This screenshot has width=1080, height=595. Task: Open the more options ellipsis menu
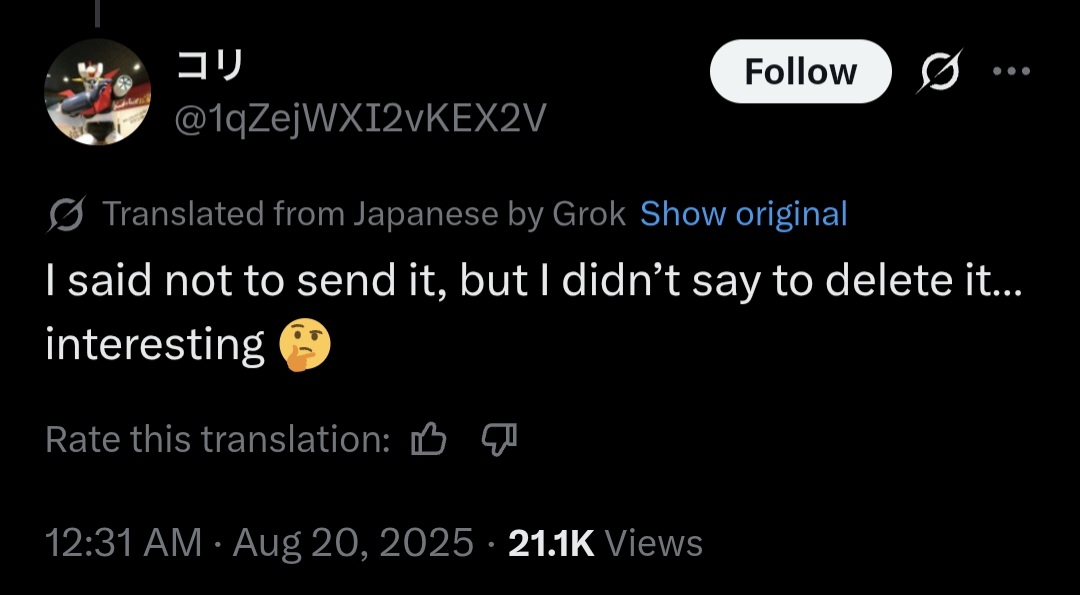click(x=1011, y=72)
